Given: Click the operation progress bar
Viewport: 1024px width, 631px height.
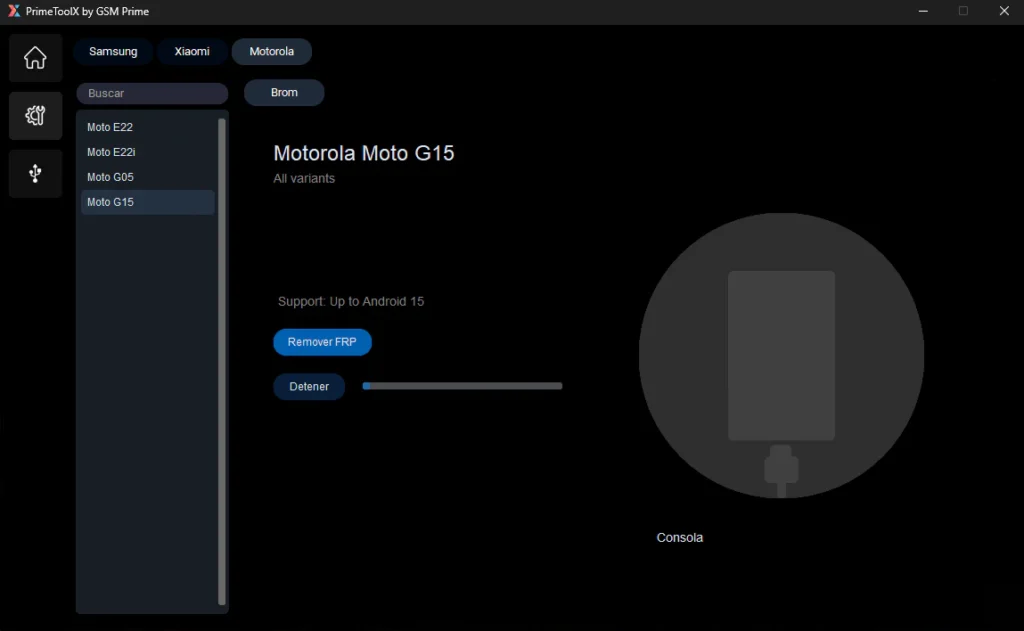Looking at the screenshot, I should tap(462, 386).
